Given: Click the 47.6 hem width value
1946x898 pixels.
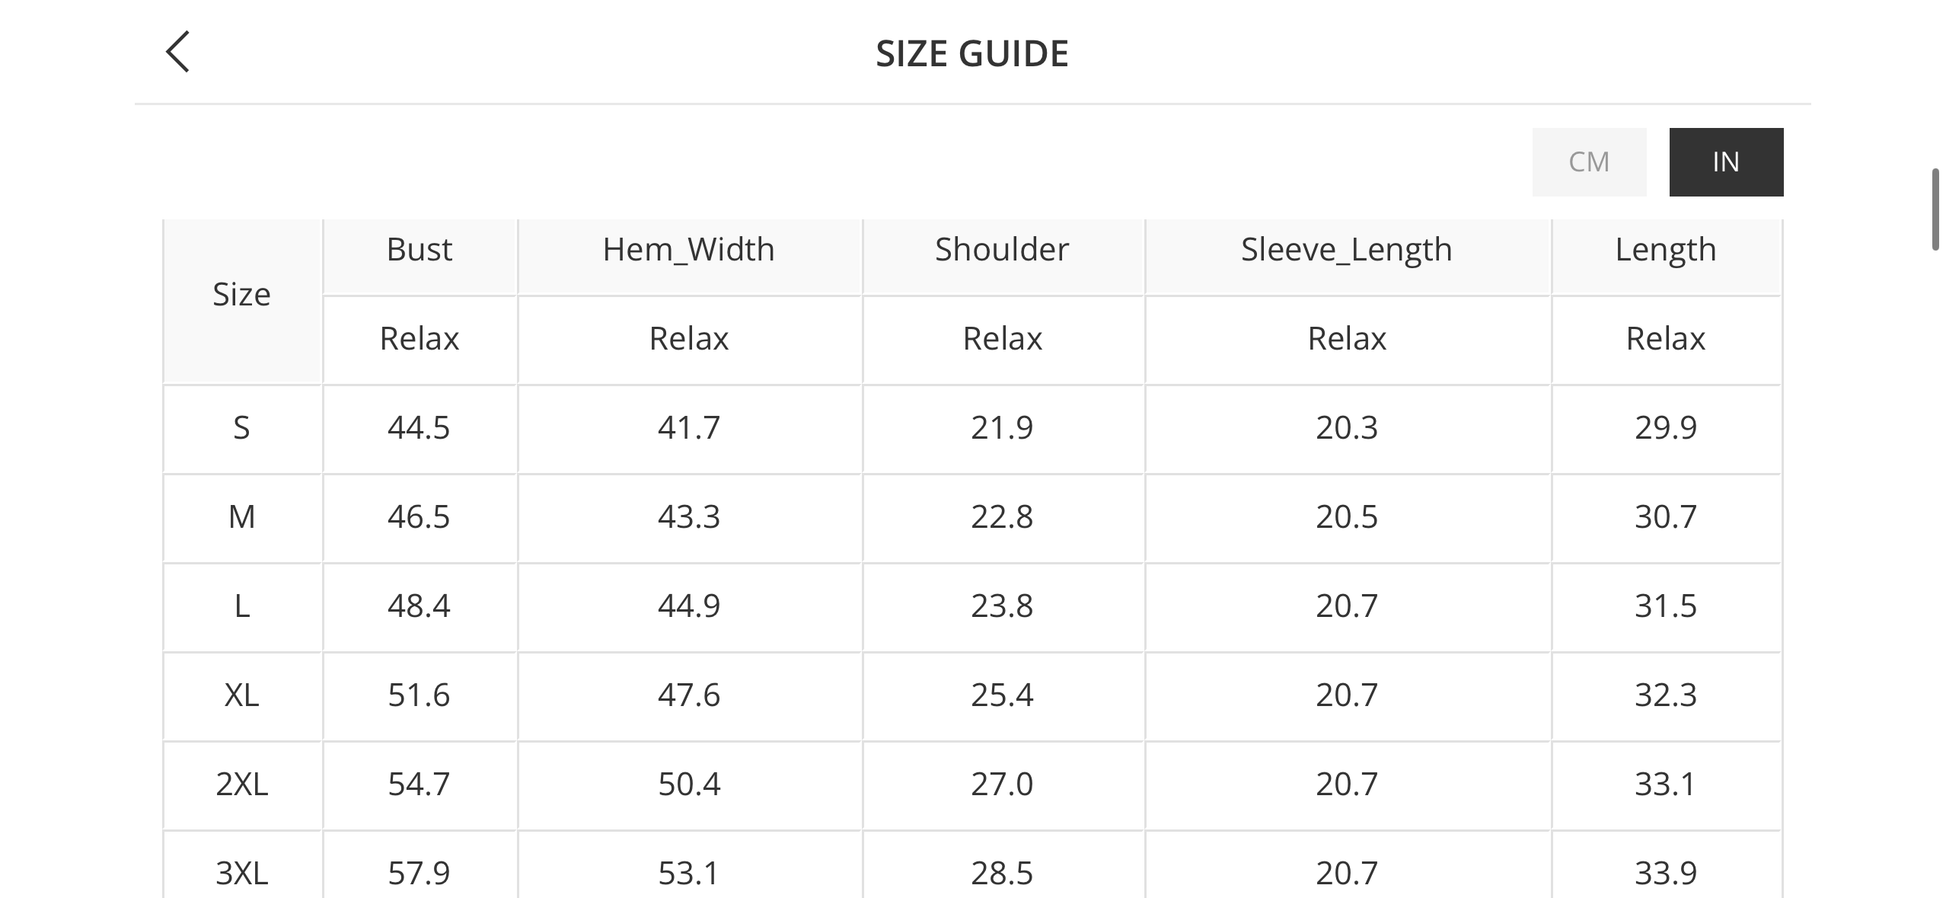Looking at the screenshot, I should click(x=688, y=695).
